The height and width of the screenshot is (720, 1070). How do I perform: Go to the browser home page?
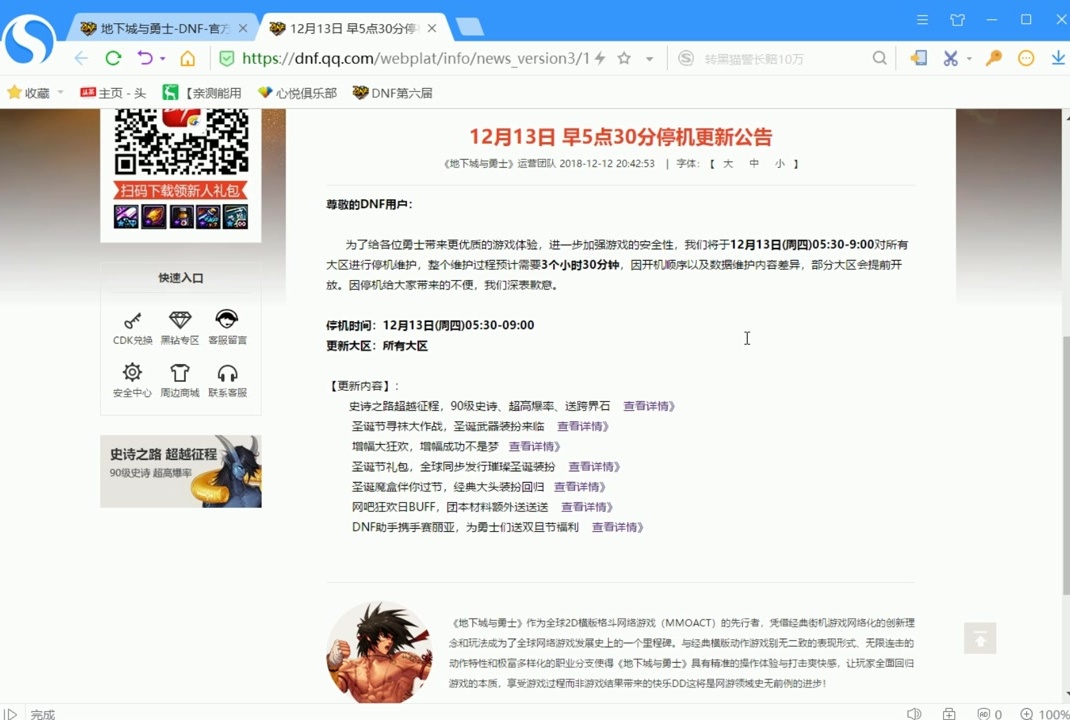[187, 59]
